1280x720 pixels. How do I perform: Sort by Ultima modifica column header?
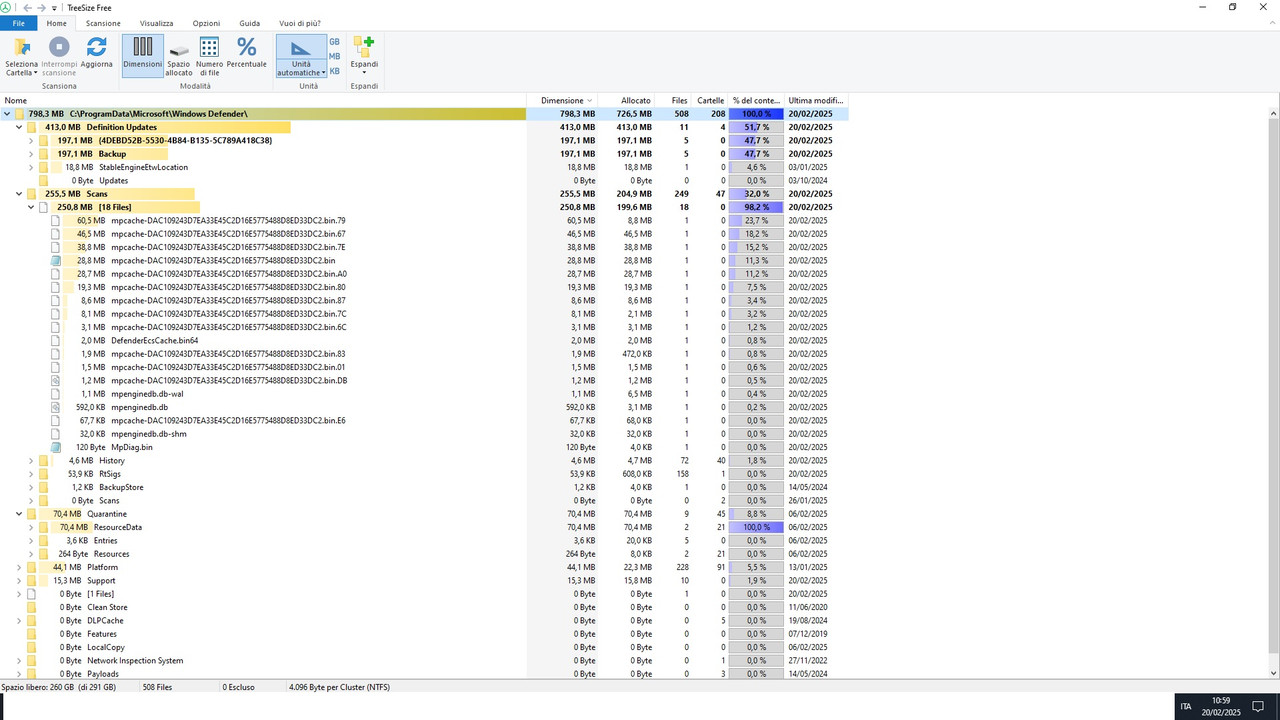click(x=816, y=100)
